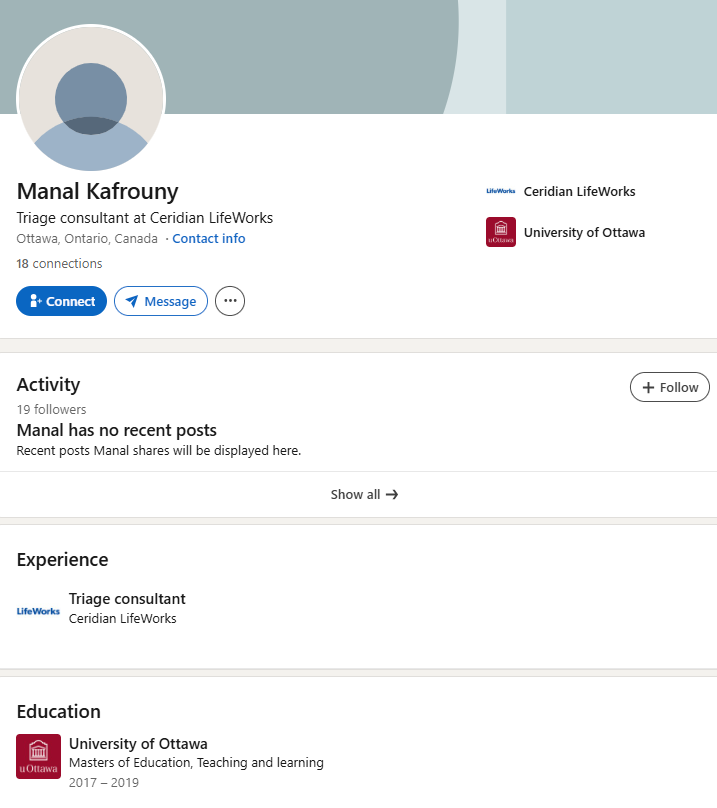Click Show all activity link

(364, 494)
